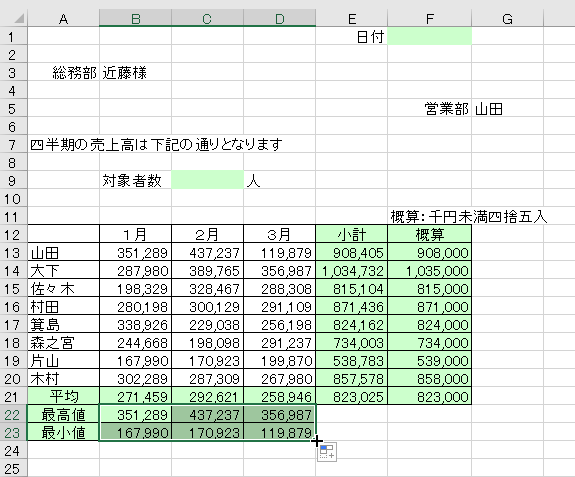Click the green date input cell F1

tap(429, 36)
